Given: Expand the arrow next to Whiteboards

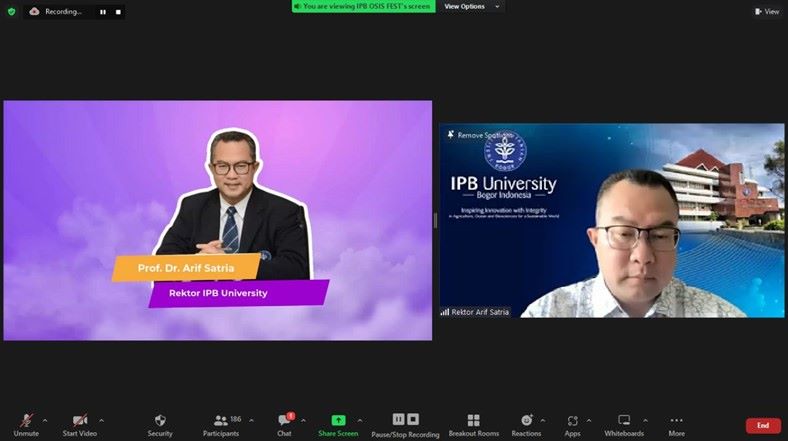Looking at the screenshot, I should tap(645, 420).
